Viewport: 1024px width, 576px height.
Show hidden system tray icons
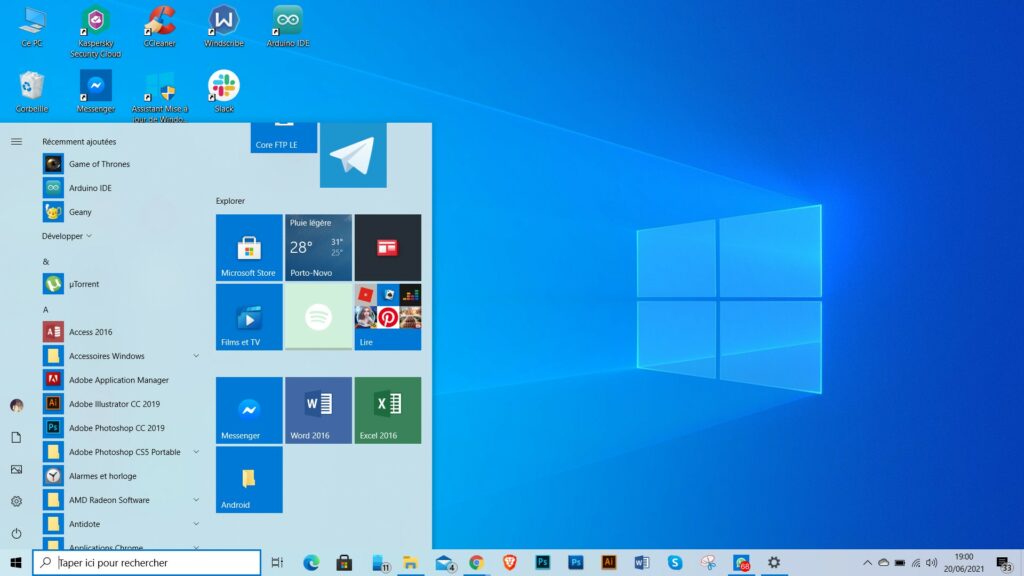pyautogui.click(x=867, y=562)
